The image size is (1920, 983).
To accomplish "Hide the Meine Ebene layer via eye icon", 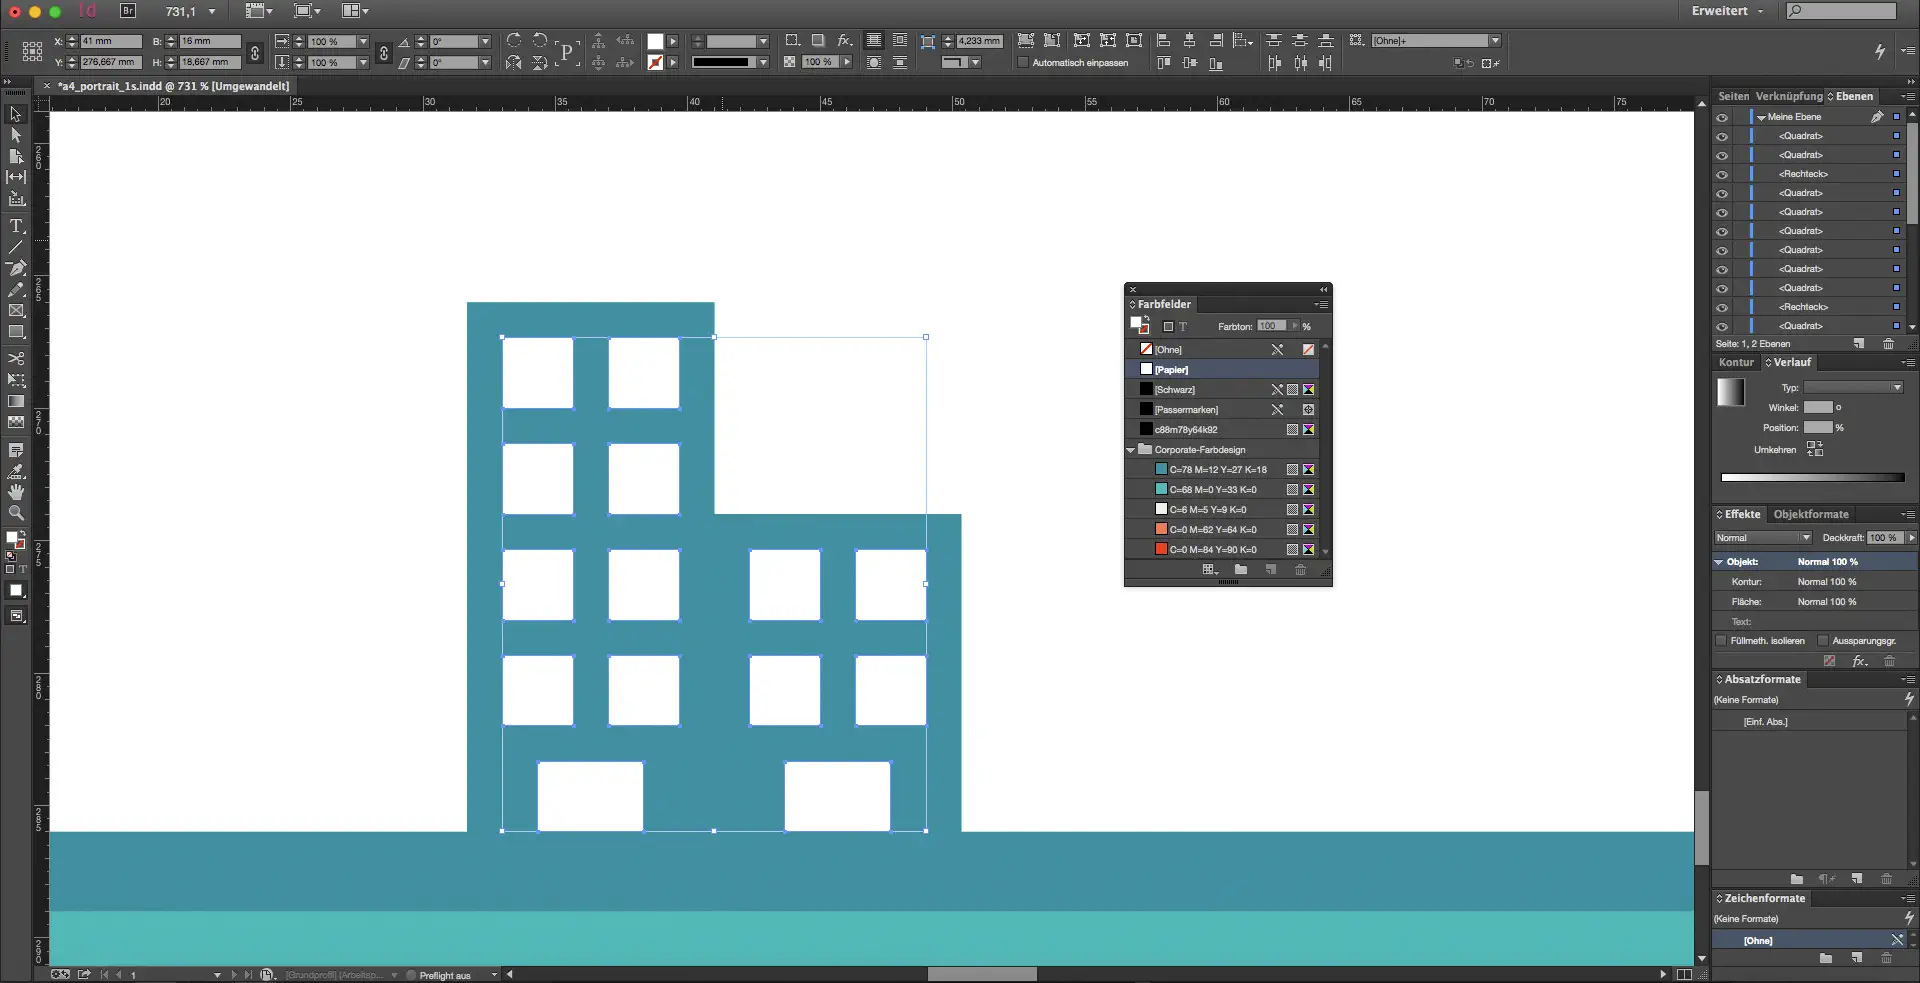I will (x=1722, y=117).
